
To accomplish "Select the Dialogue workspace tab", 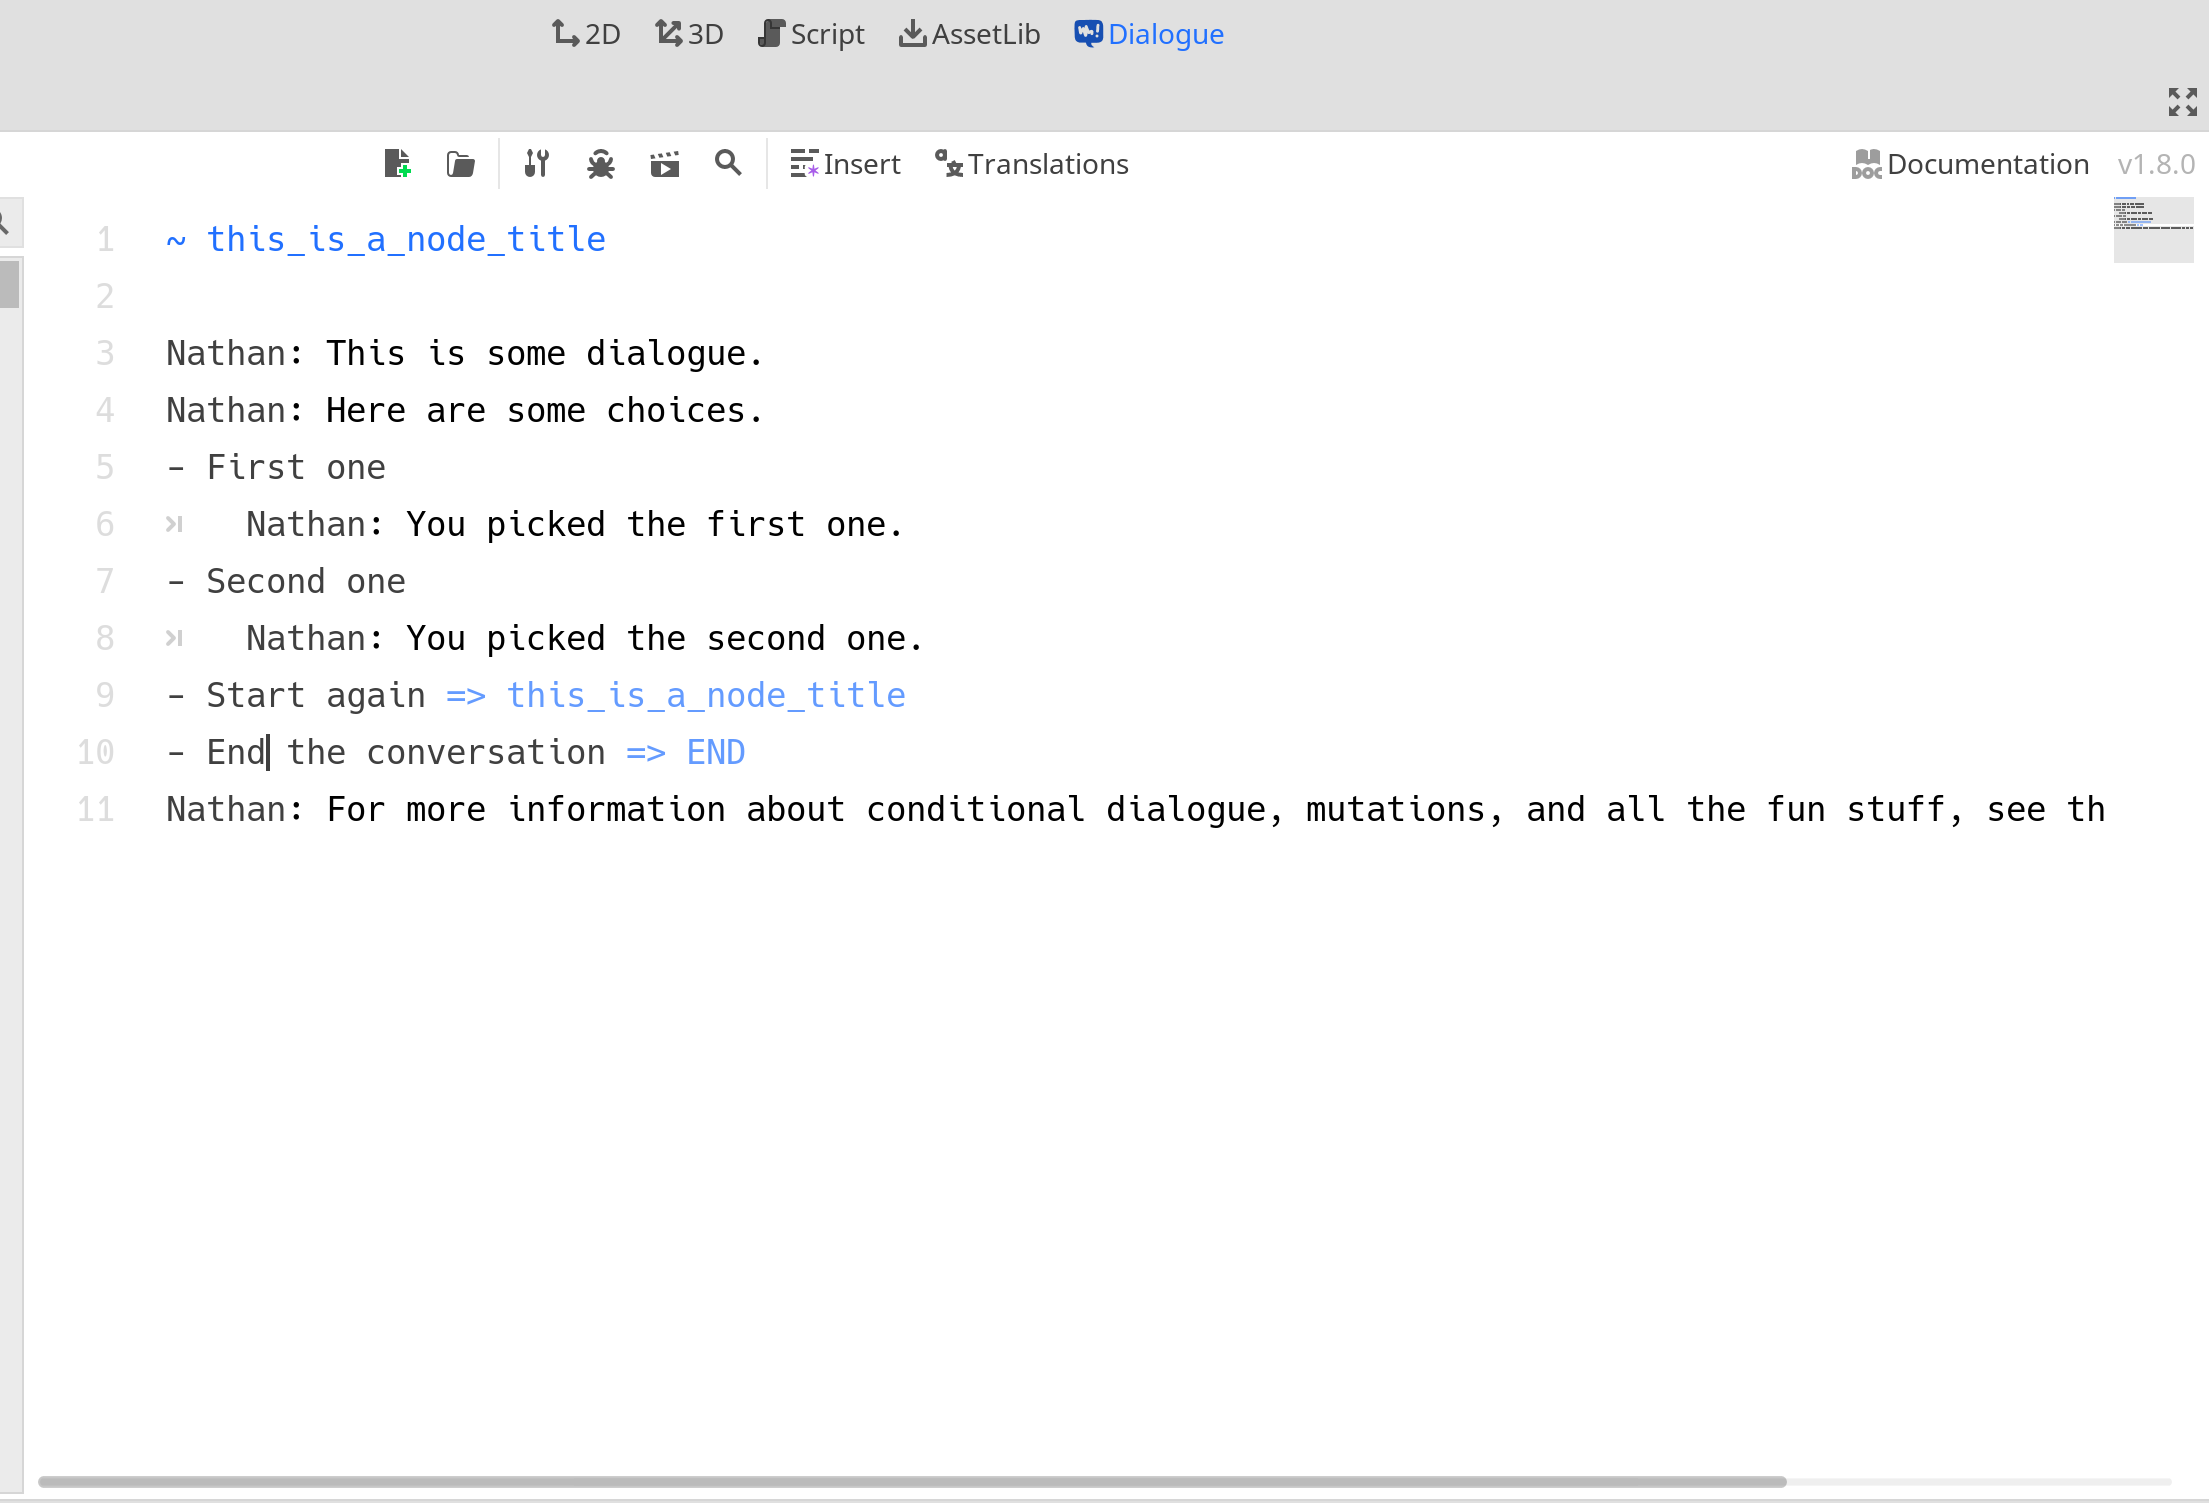I will pyautogui.click(x=1149, y=34).
